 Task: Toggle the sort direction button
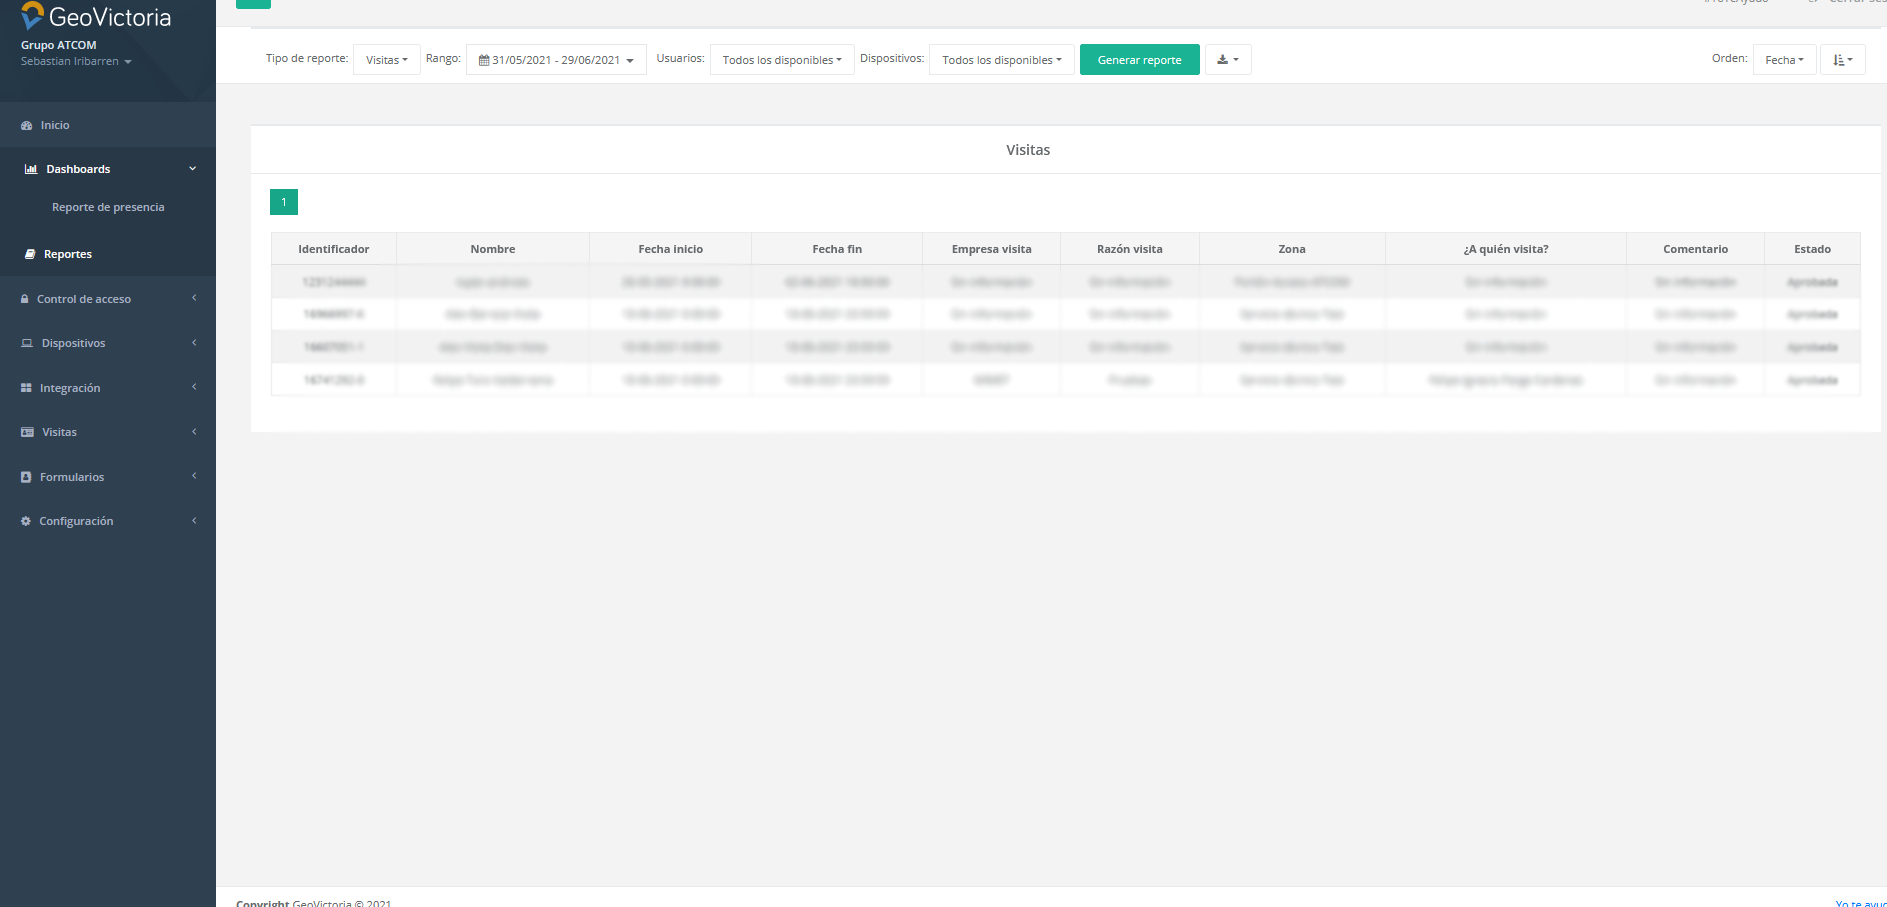click(x=1842, y=60)
